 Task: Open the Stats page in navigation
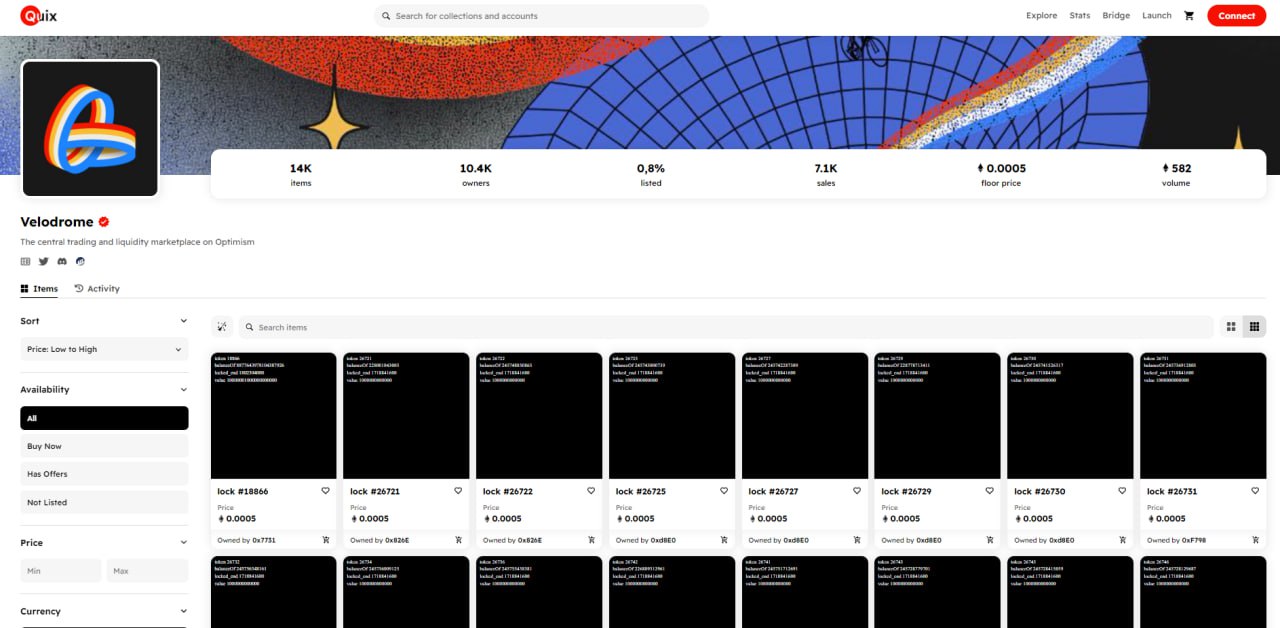pyautogui.click(x=1079, y=16)
